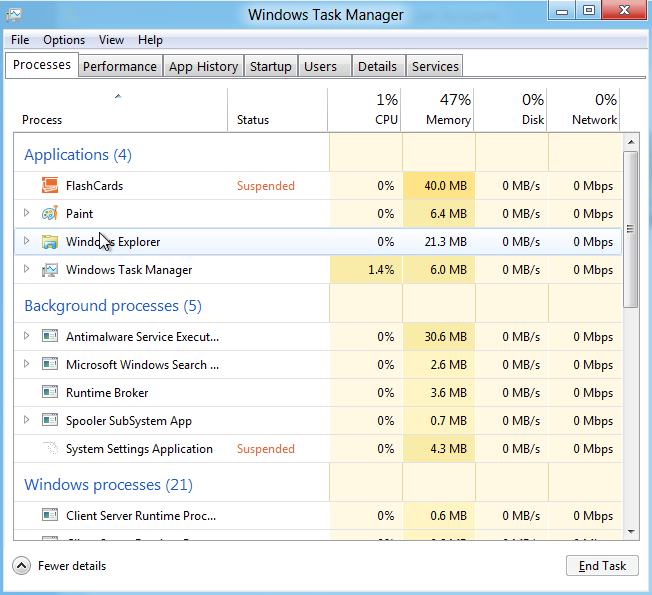Expand the Antimalware Service Executable entry
Viewport: 652px width, 595px height.
[26, 336]
